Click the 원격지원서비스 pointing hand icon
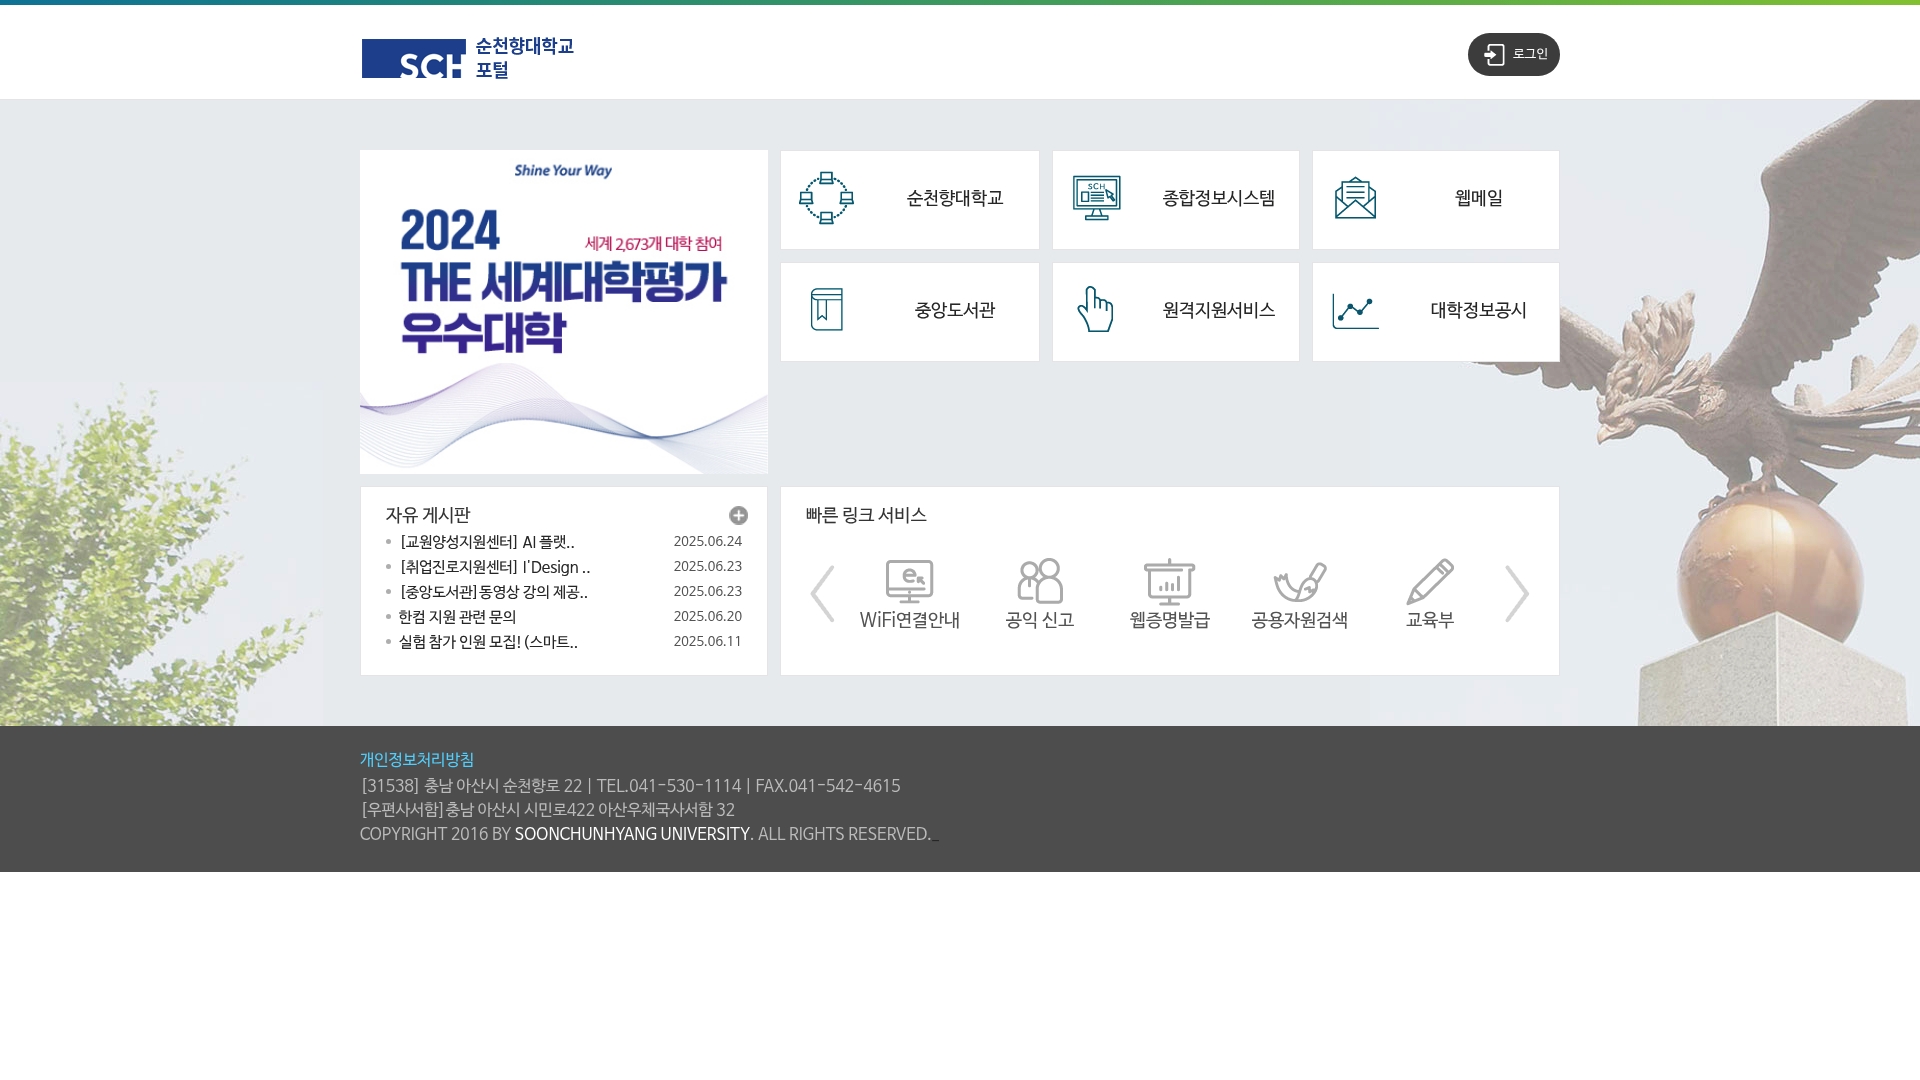1920x1080 pixels. (1095, 309)
